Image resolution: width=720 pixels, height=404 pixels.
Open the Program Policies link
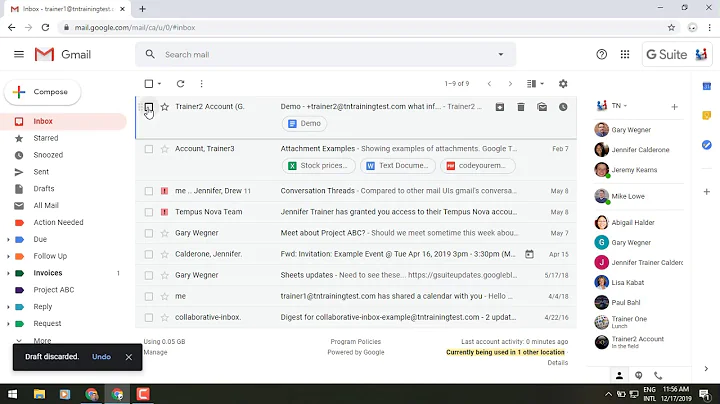pyautogui.click(x=355, y=342)
